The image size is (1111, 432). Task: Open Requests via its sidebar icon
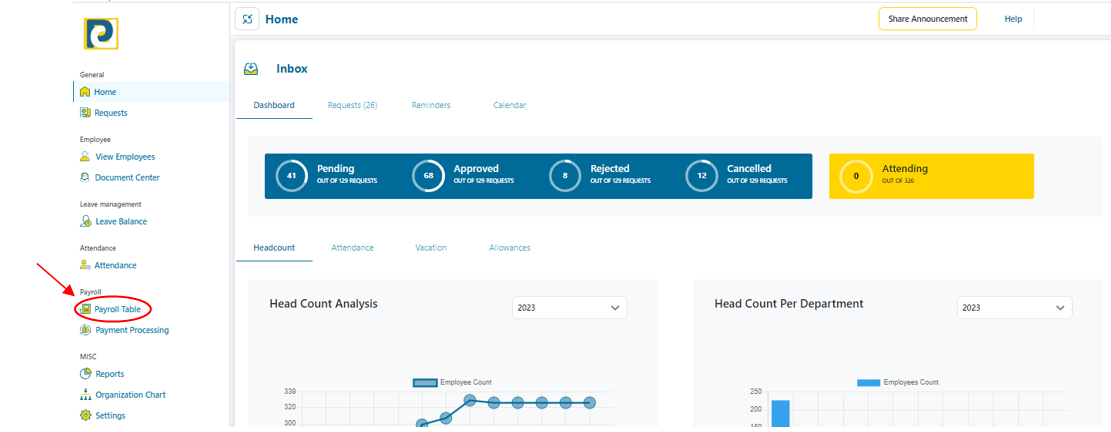click(x=85, y=113)
